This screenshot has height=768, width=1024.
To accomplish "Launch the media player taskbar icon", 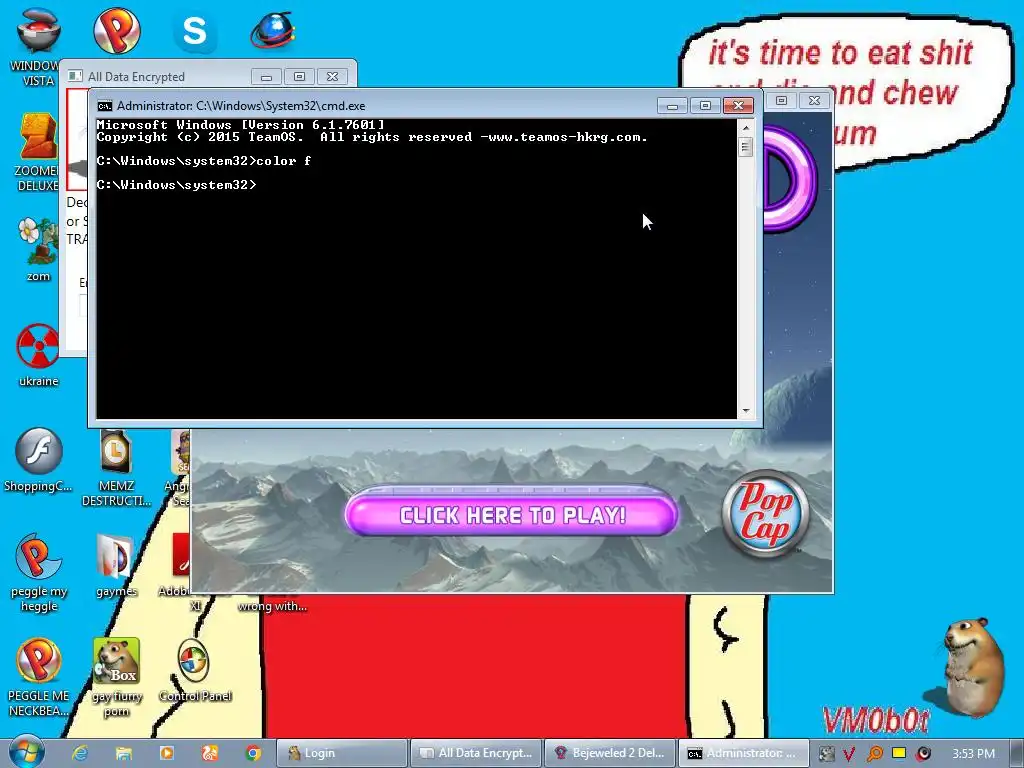I will pos(167,753).
